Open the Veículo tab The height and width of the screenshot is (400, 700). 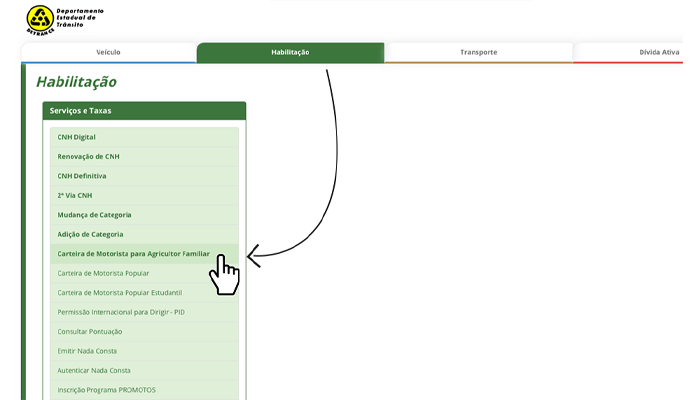point(108,52)
